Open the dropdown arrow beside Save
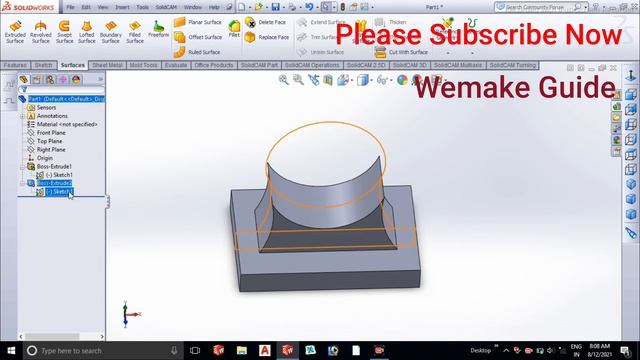The height and width of the screenshot is (360, 640). (x=284, y=7)
